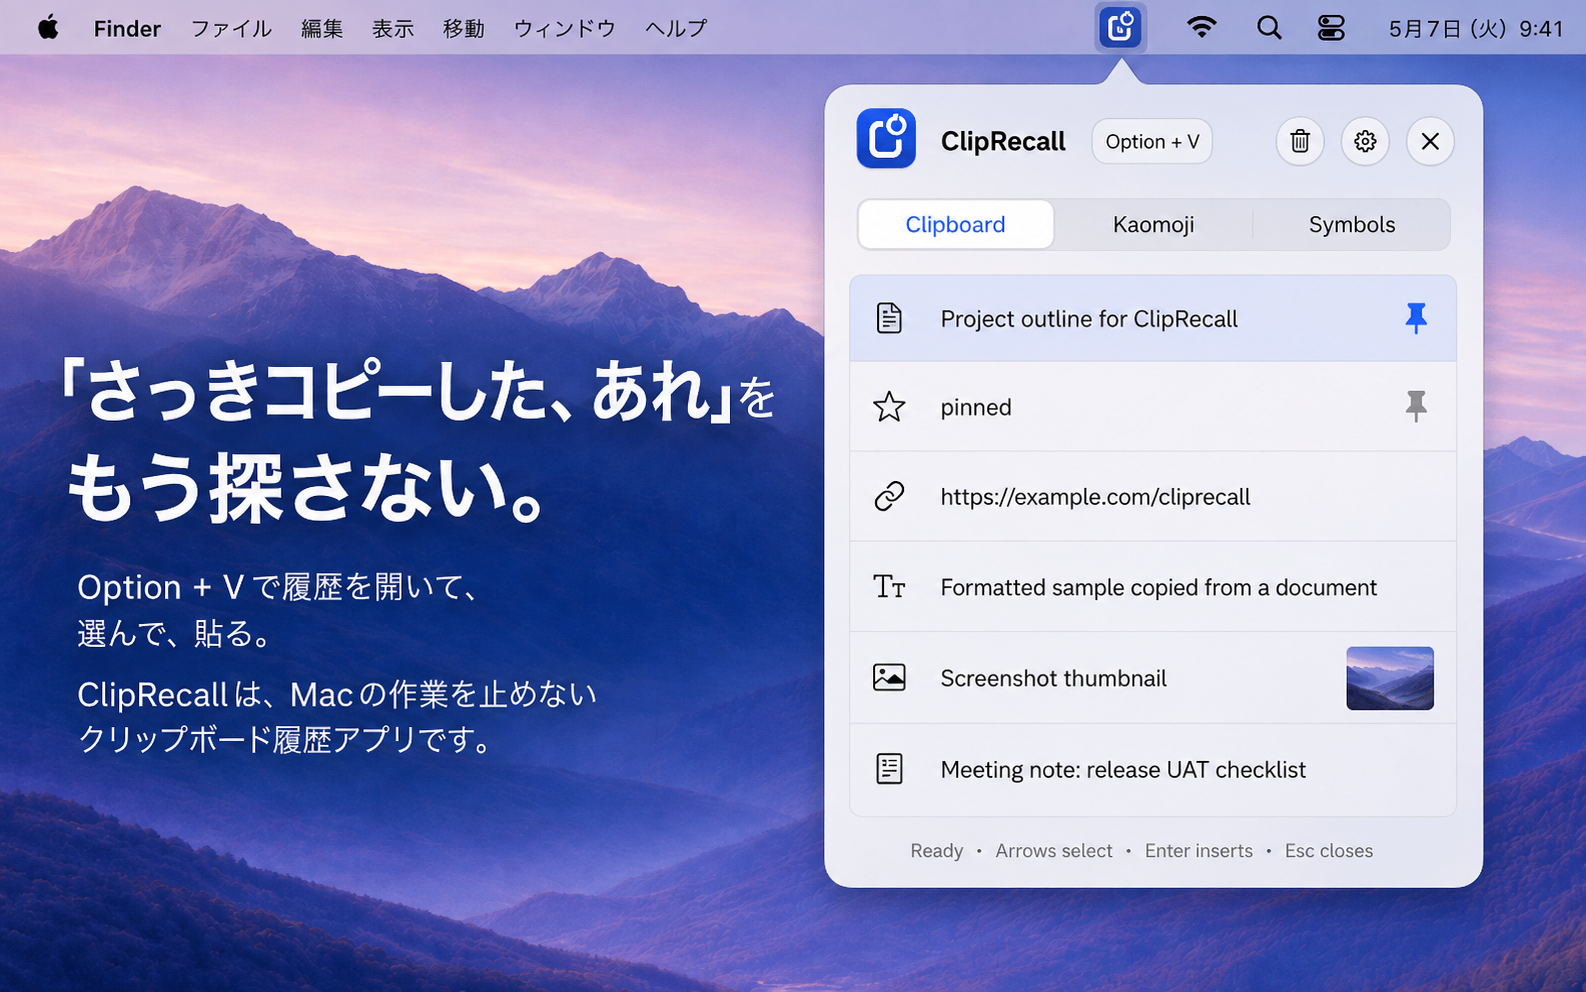
Task: Open the ファイル menu
Action: pos(231,29)
